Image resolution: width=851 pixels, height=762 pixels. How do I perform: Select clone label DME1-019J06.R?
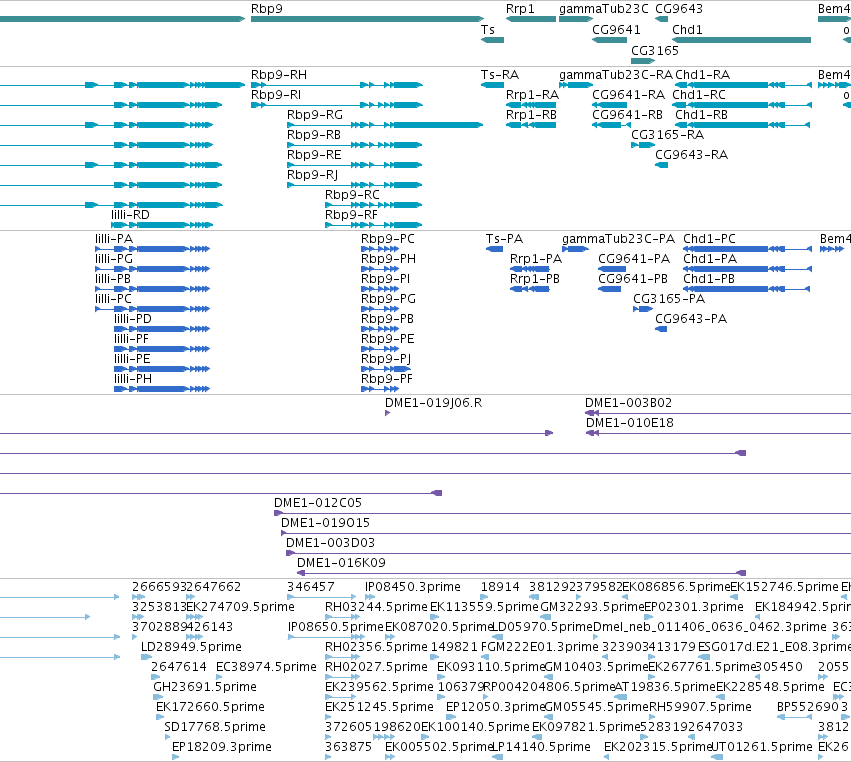[434, 403]
